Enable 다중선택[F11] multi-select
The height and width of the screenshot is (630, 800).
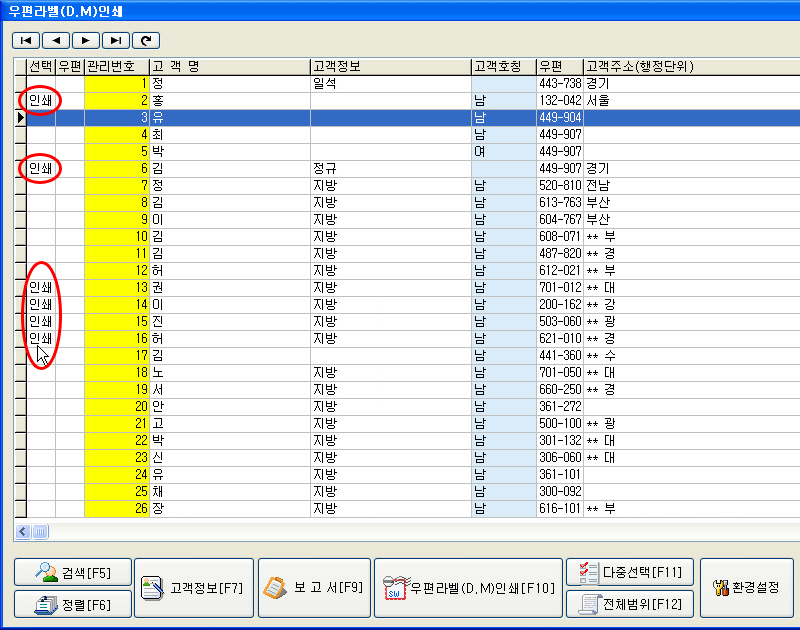tap(630, 572)
